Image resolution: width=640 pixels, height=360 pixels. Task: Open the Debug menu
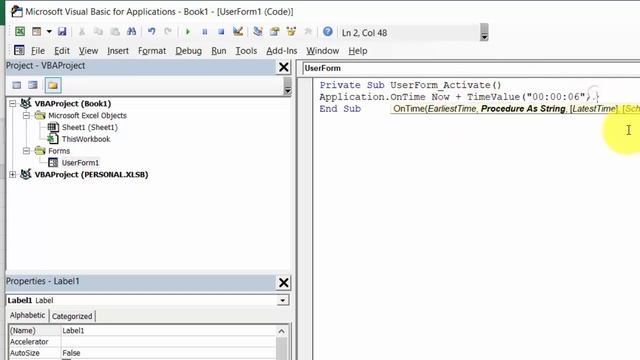pos(189,51)
